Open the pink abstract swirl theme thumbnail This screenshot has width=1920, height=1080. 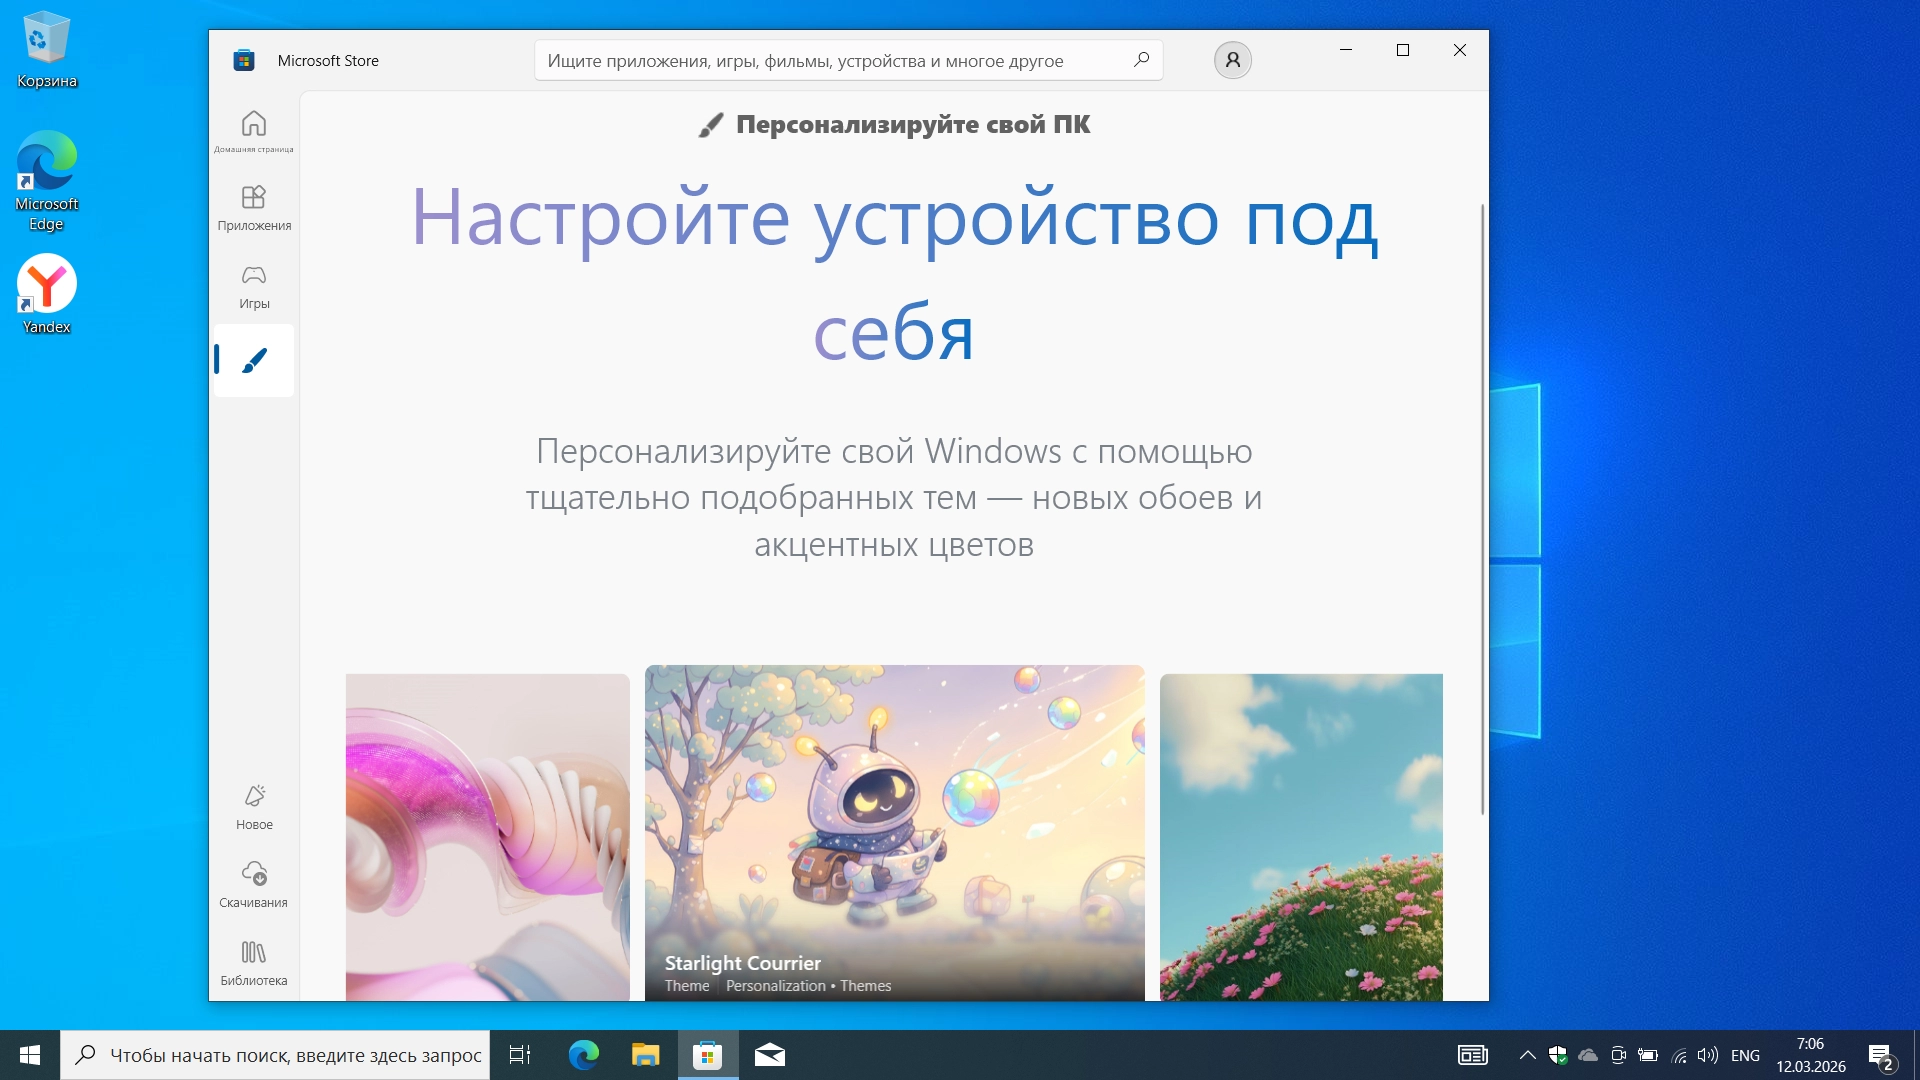487,836
